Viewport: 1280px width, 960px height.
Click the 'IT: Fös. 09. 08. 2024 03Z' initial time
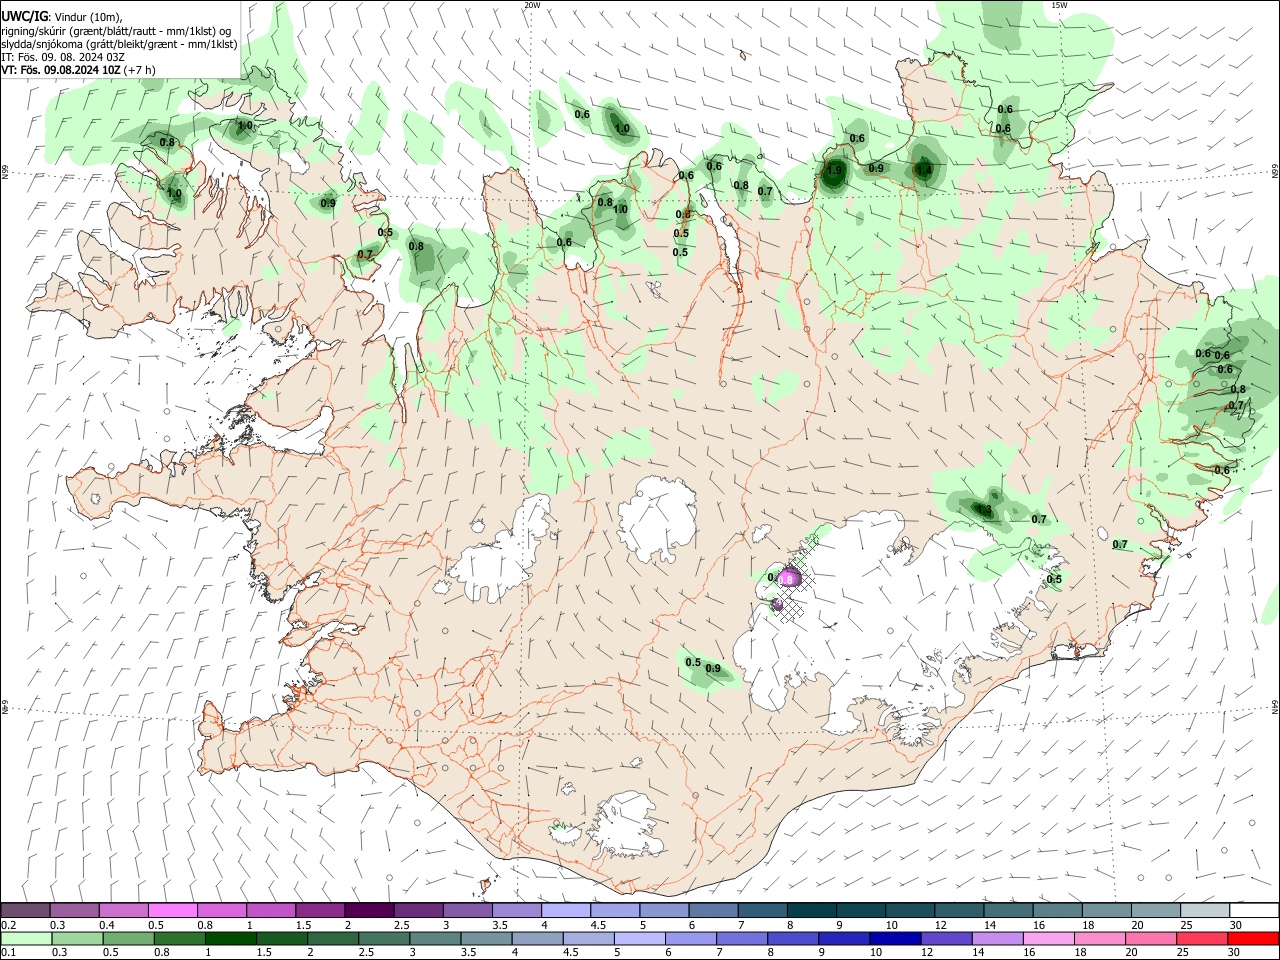[x=63, y=57]
